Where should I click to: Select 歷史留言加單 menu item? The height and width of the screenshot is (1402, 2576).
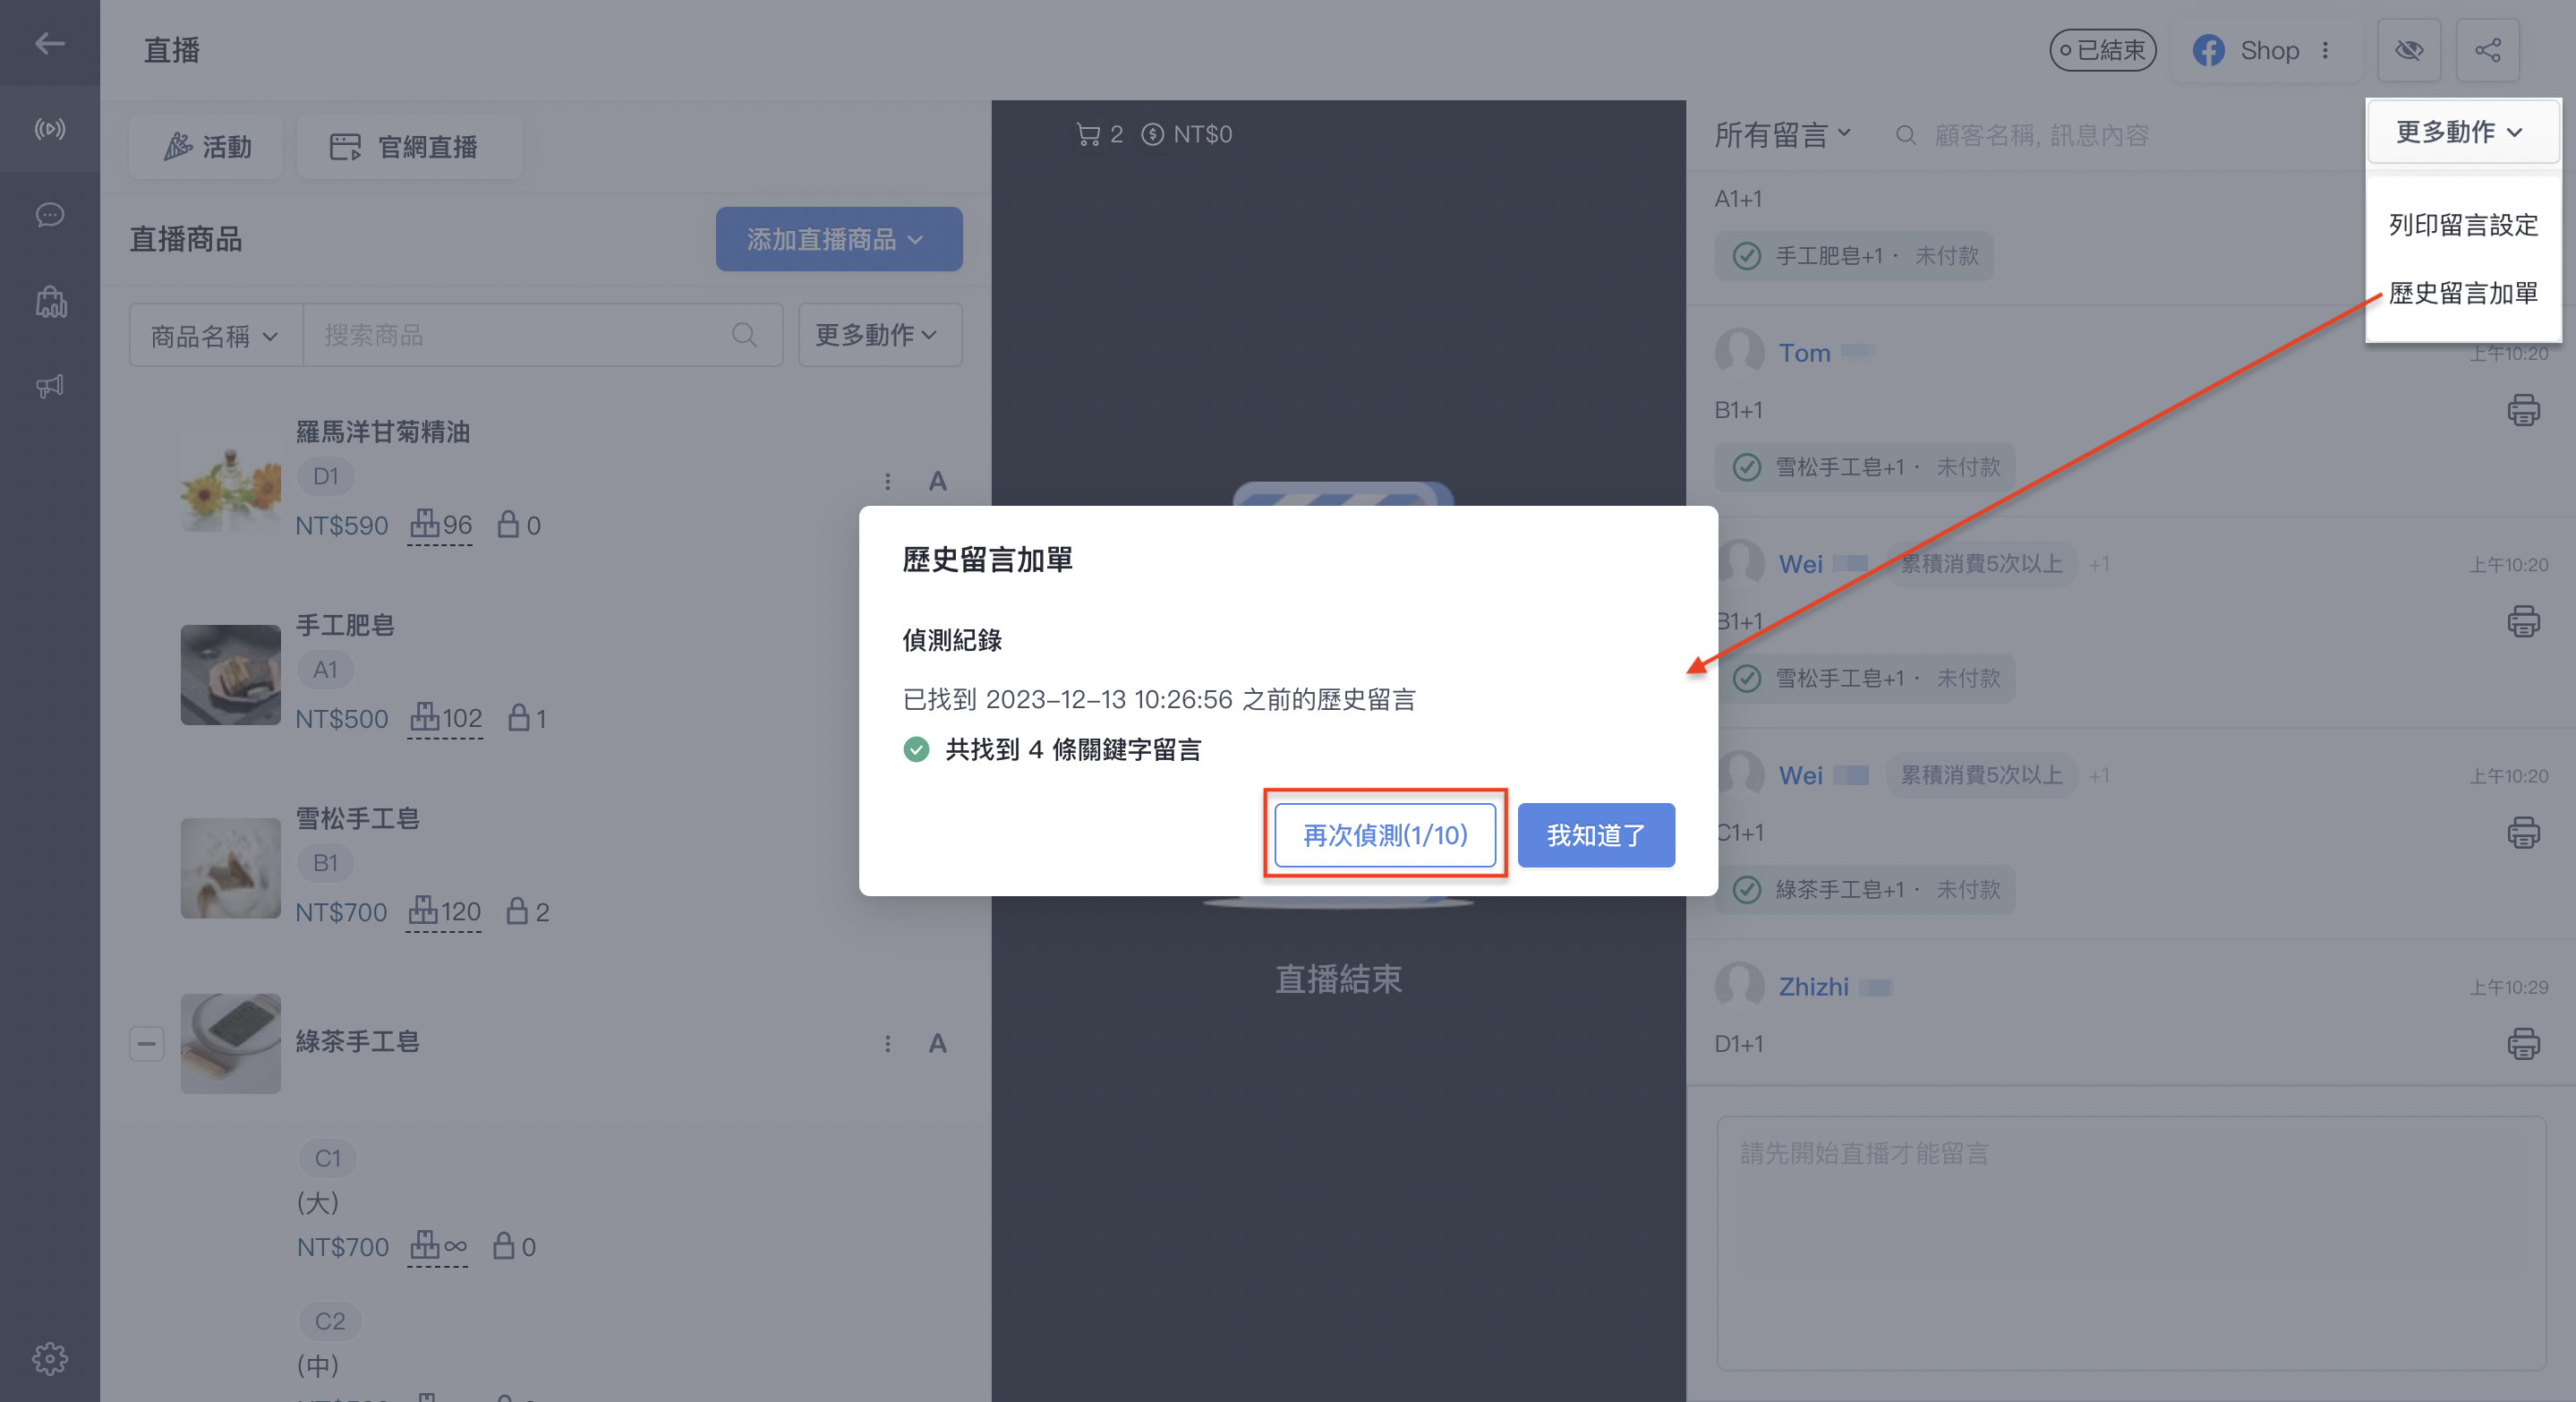click(2463, 292)
